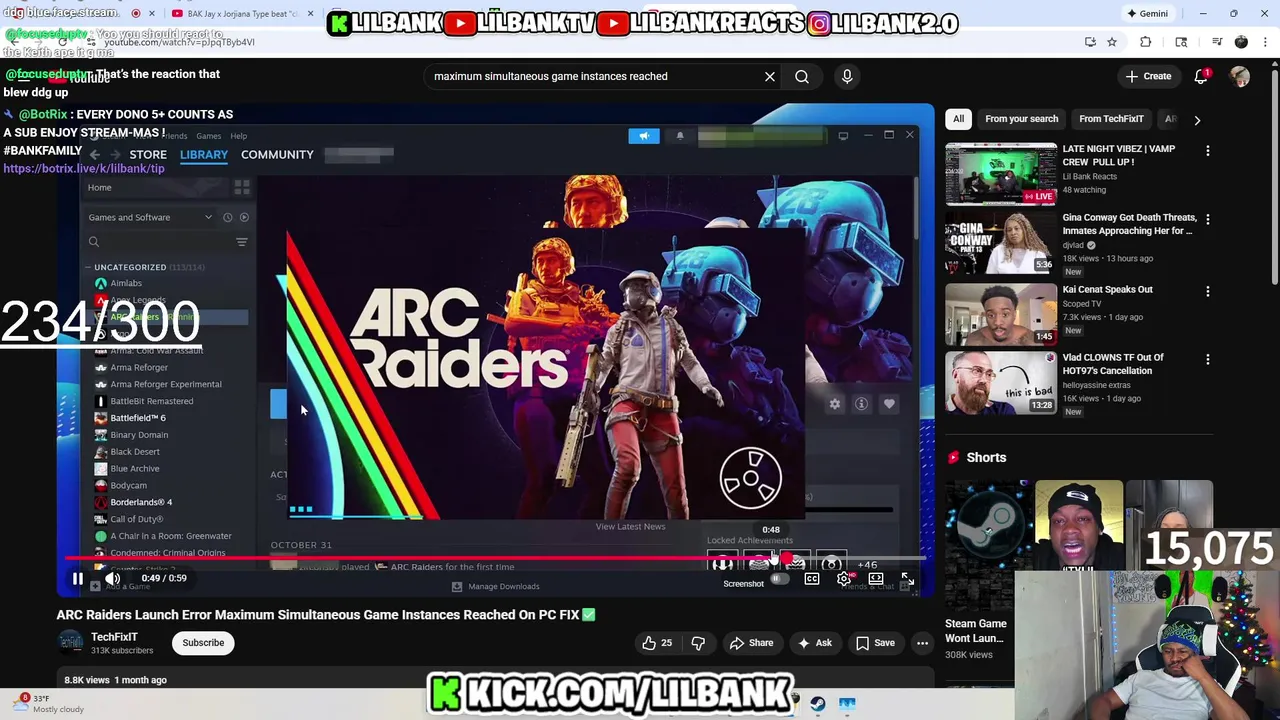
Task: Click the YouTube search magnifier button
Action: (x=802, y=76)
